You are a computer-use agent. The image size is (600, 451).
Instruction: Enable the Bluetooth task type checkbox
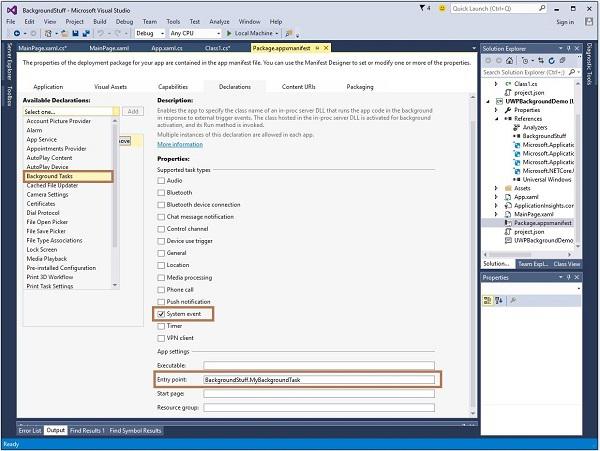161,192
